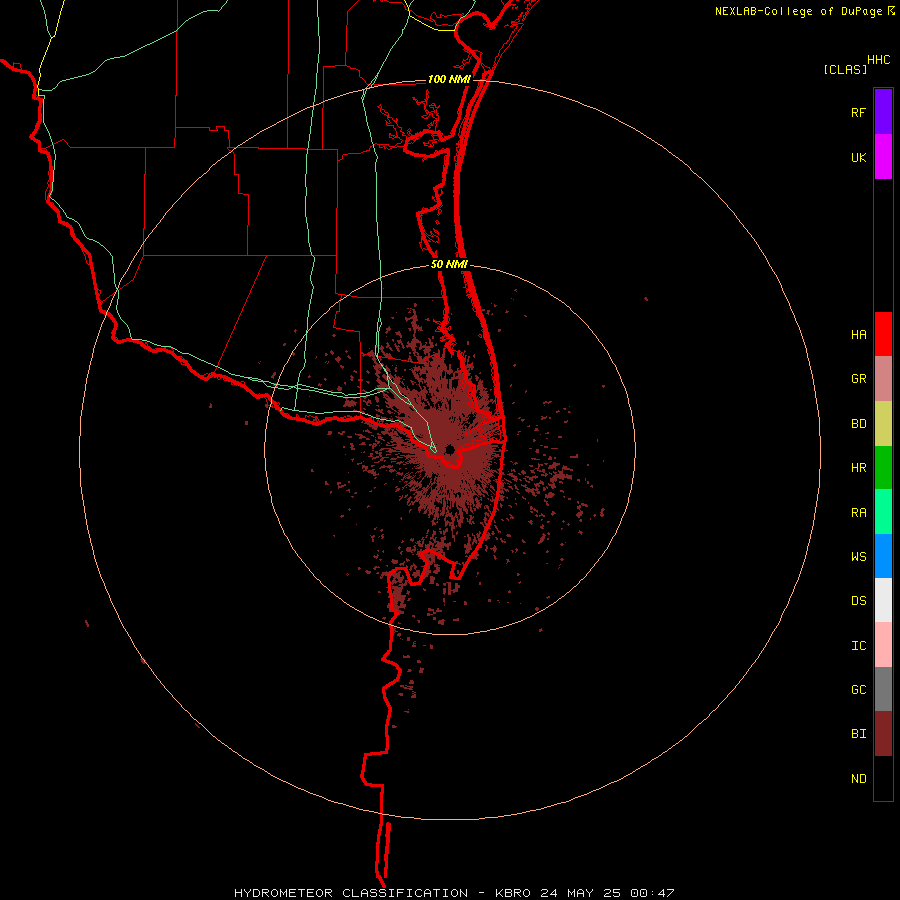Click the IC pink color swatch
Image resolution: width=900 pixels, height=900 pixels.
pos(883,645)
